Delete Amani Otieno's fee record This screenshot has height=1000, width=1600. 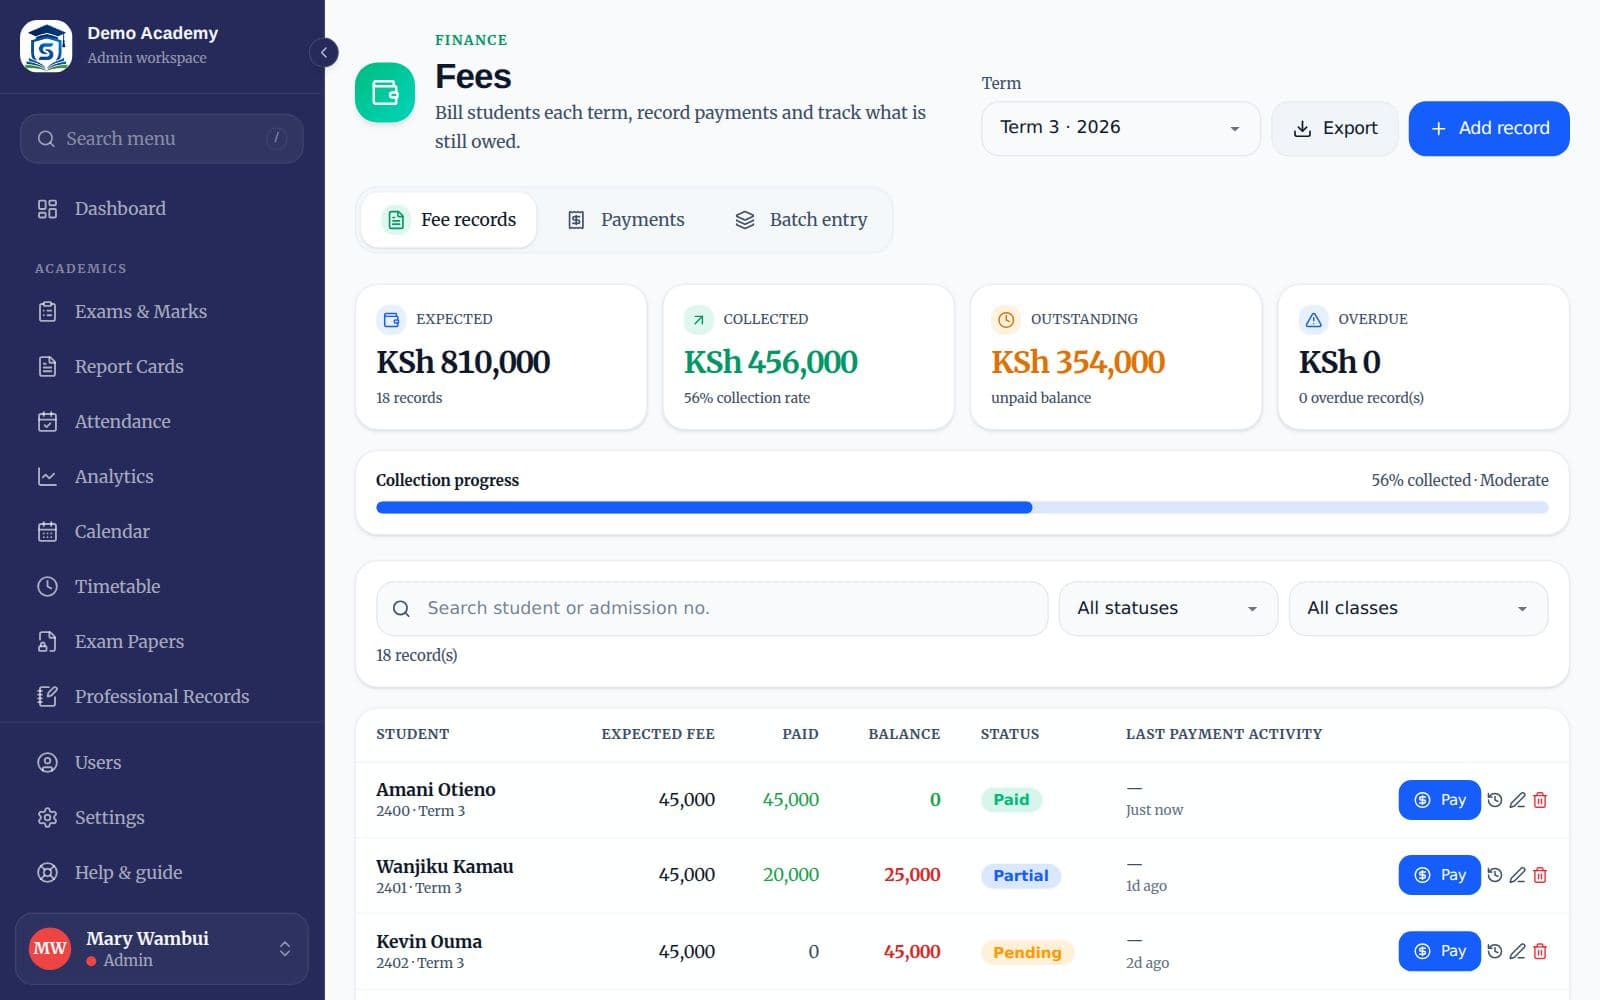coord(1540,800)
